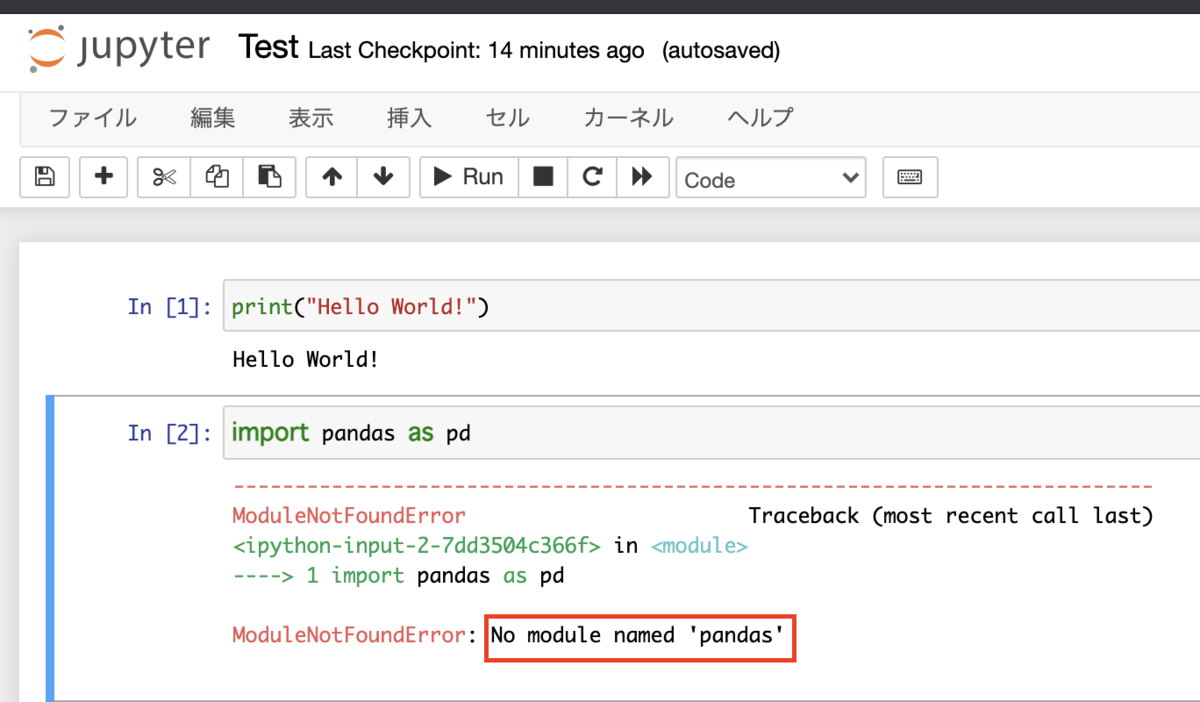Save notebook with the floppy disk icon
The image size is (1200, 702).
pyautogui.click(x=45, y=177)
